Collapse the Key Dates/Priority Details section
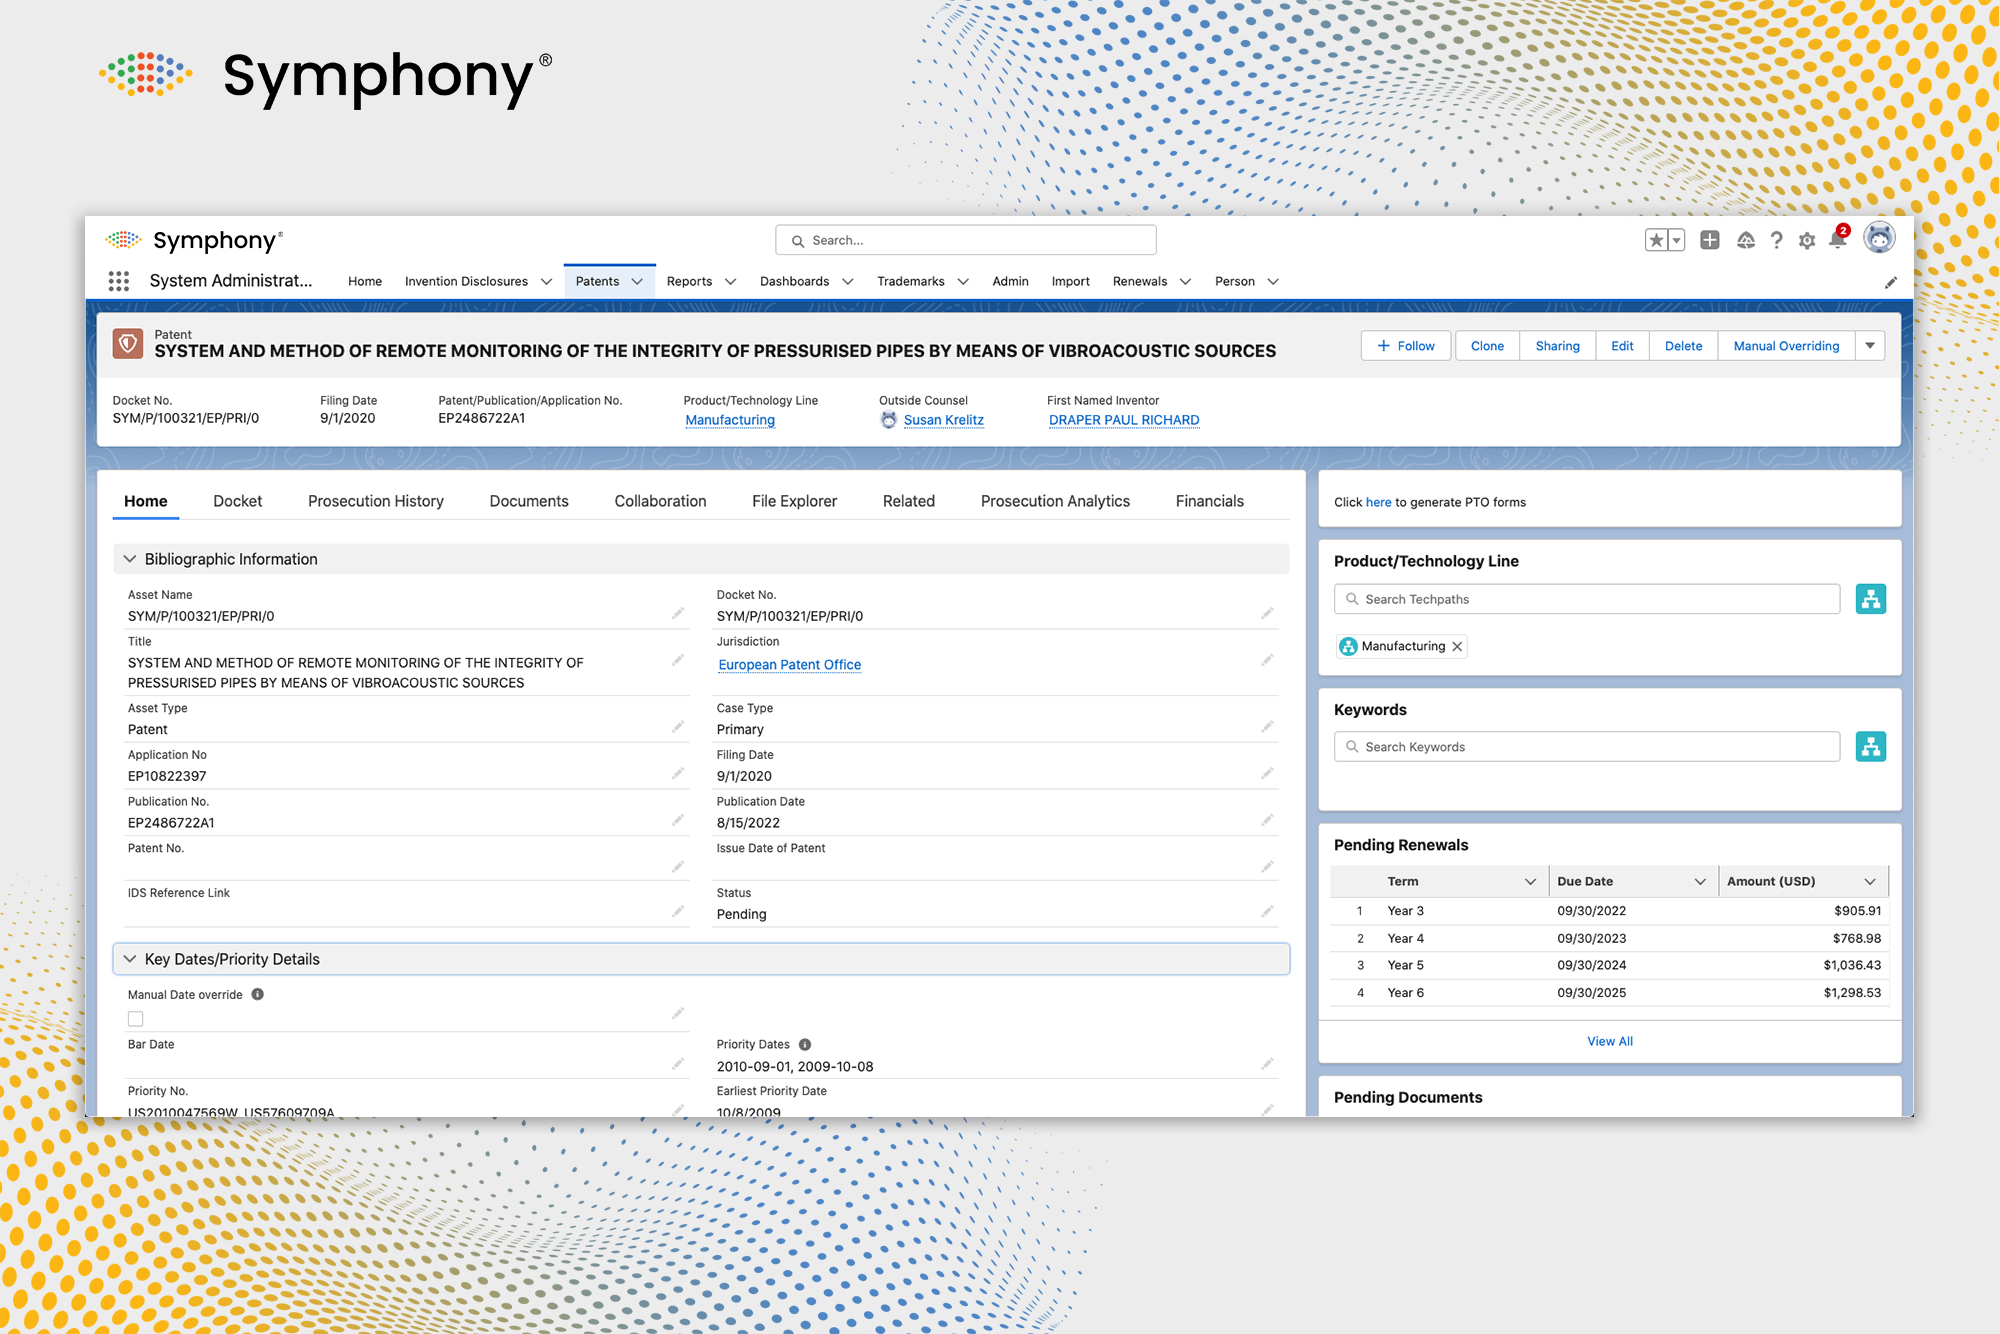The image size is (2000, 1334). pos(130,958)
